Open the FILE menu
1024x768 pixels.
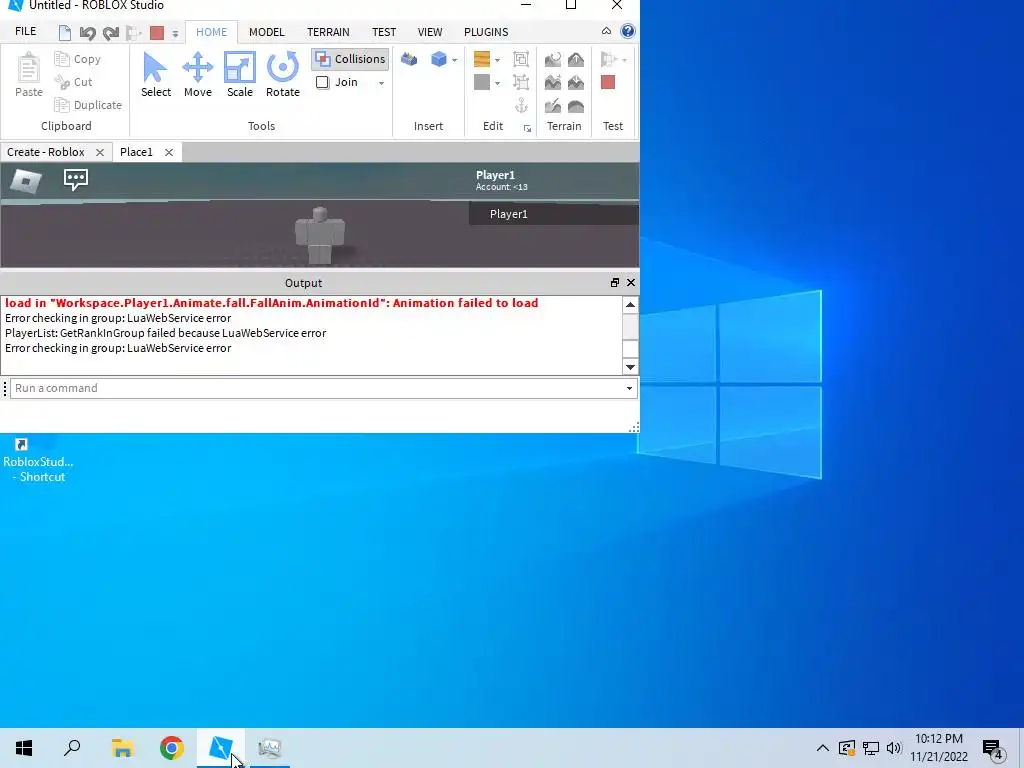[x=25, y=31]
